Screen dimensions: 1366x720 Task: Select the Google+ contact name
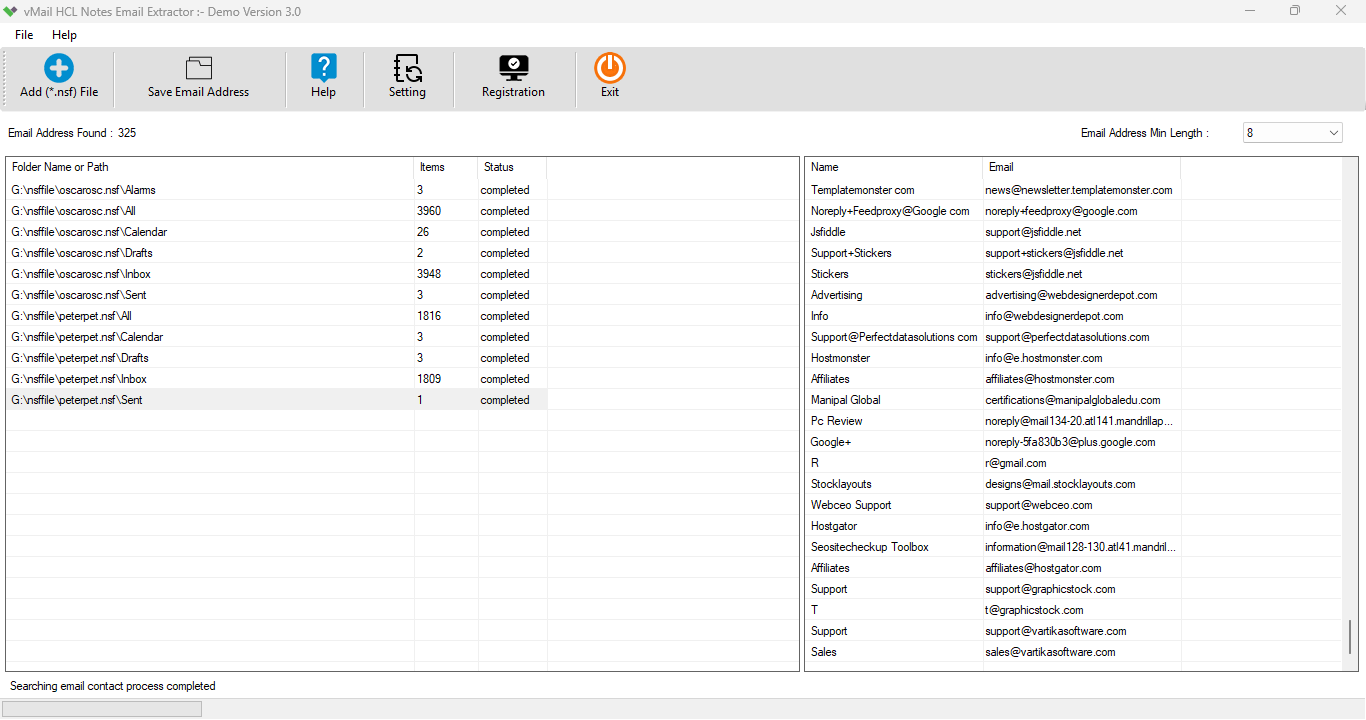[x=831, y=442]
